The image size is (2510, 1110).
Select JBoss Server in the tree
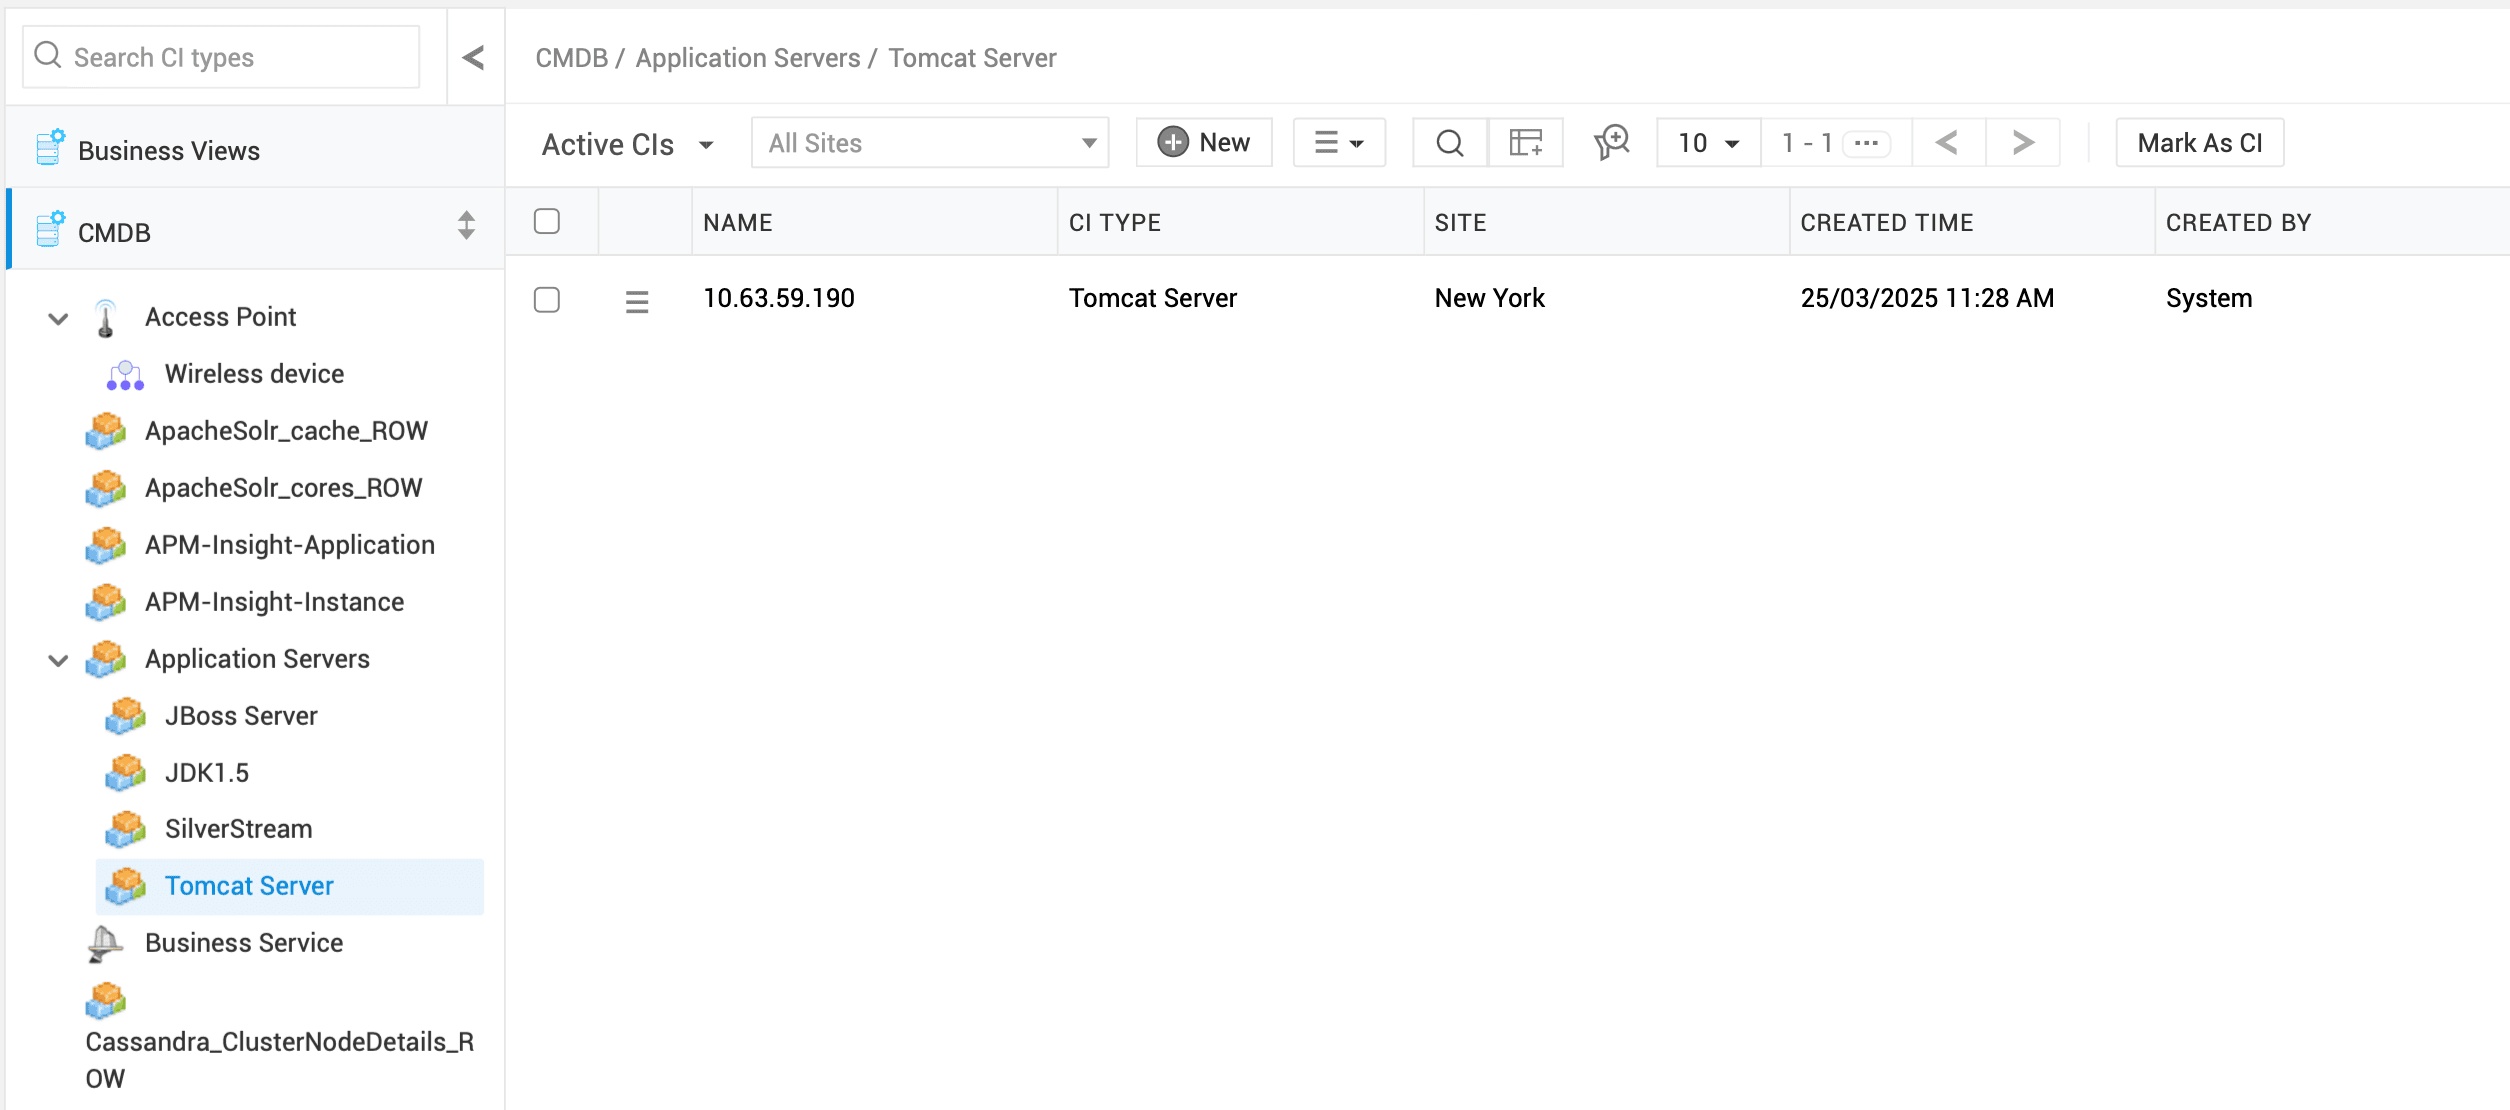click(x=241, y=716)
